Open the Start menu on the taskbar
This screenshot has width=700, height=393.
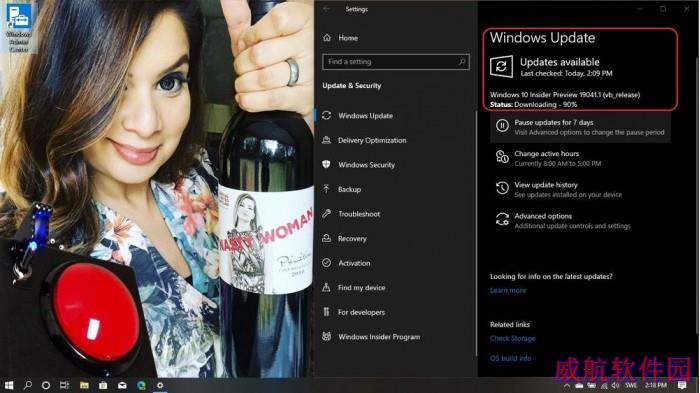[9, 385]
